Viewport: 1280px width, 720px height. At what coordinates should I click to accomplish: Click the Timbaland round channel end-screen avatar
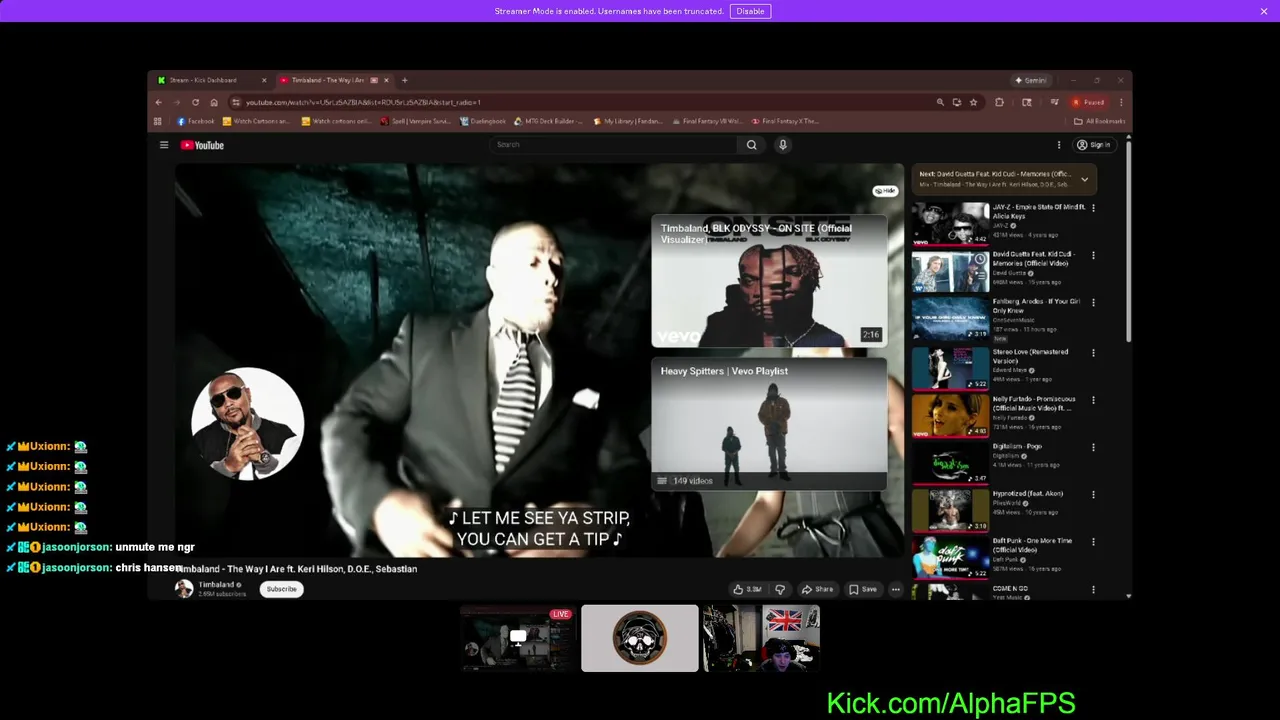coord(247,424)
